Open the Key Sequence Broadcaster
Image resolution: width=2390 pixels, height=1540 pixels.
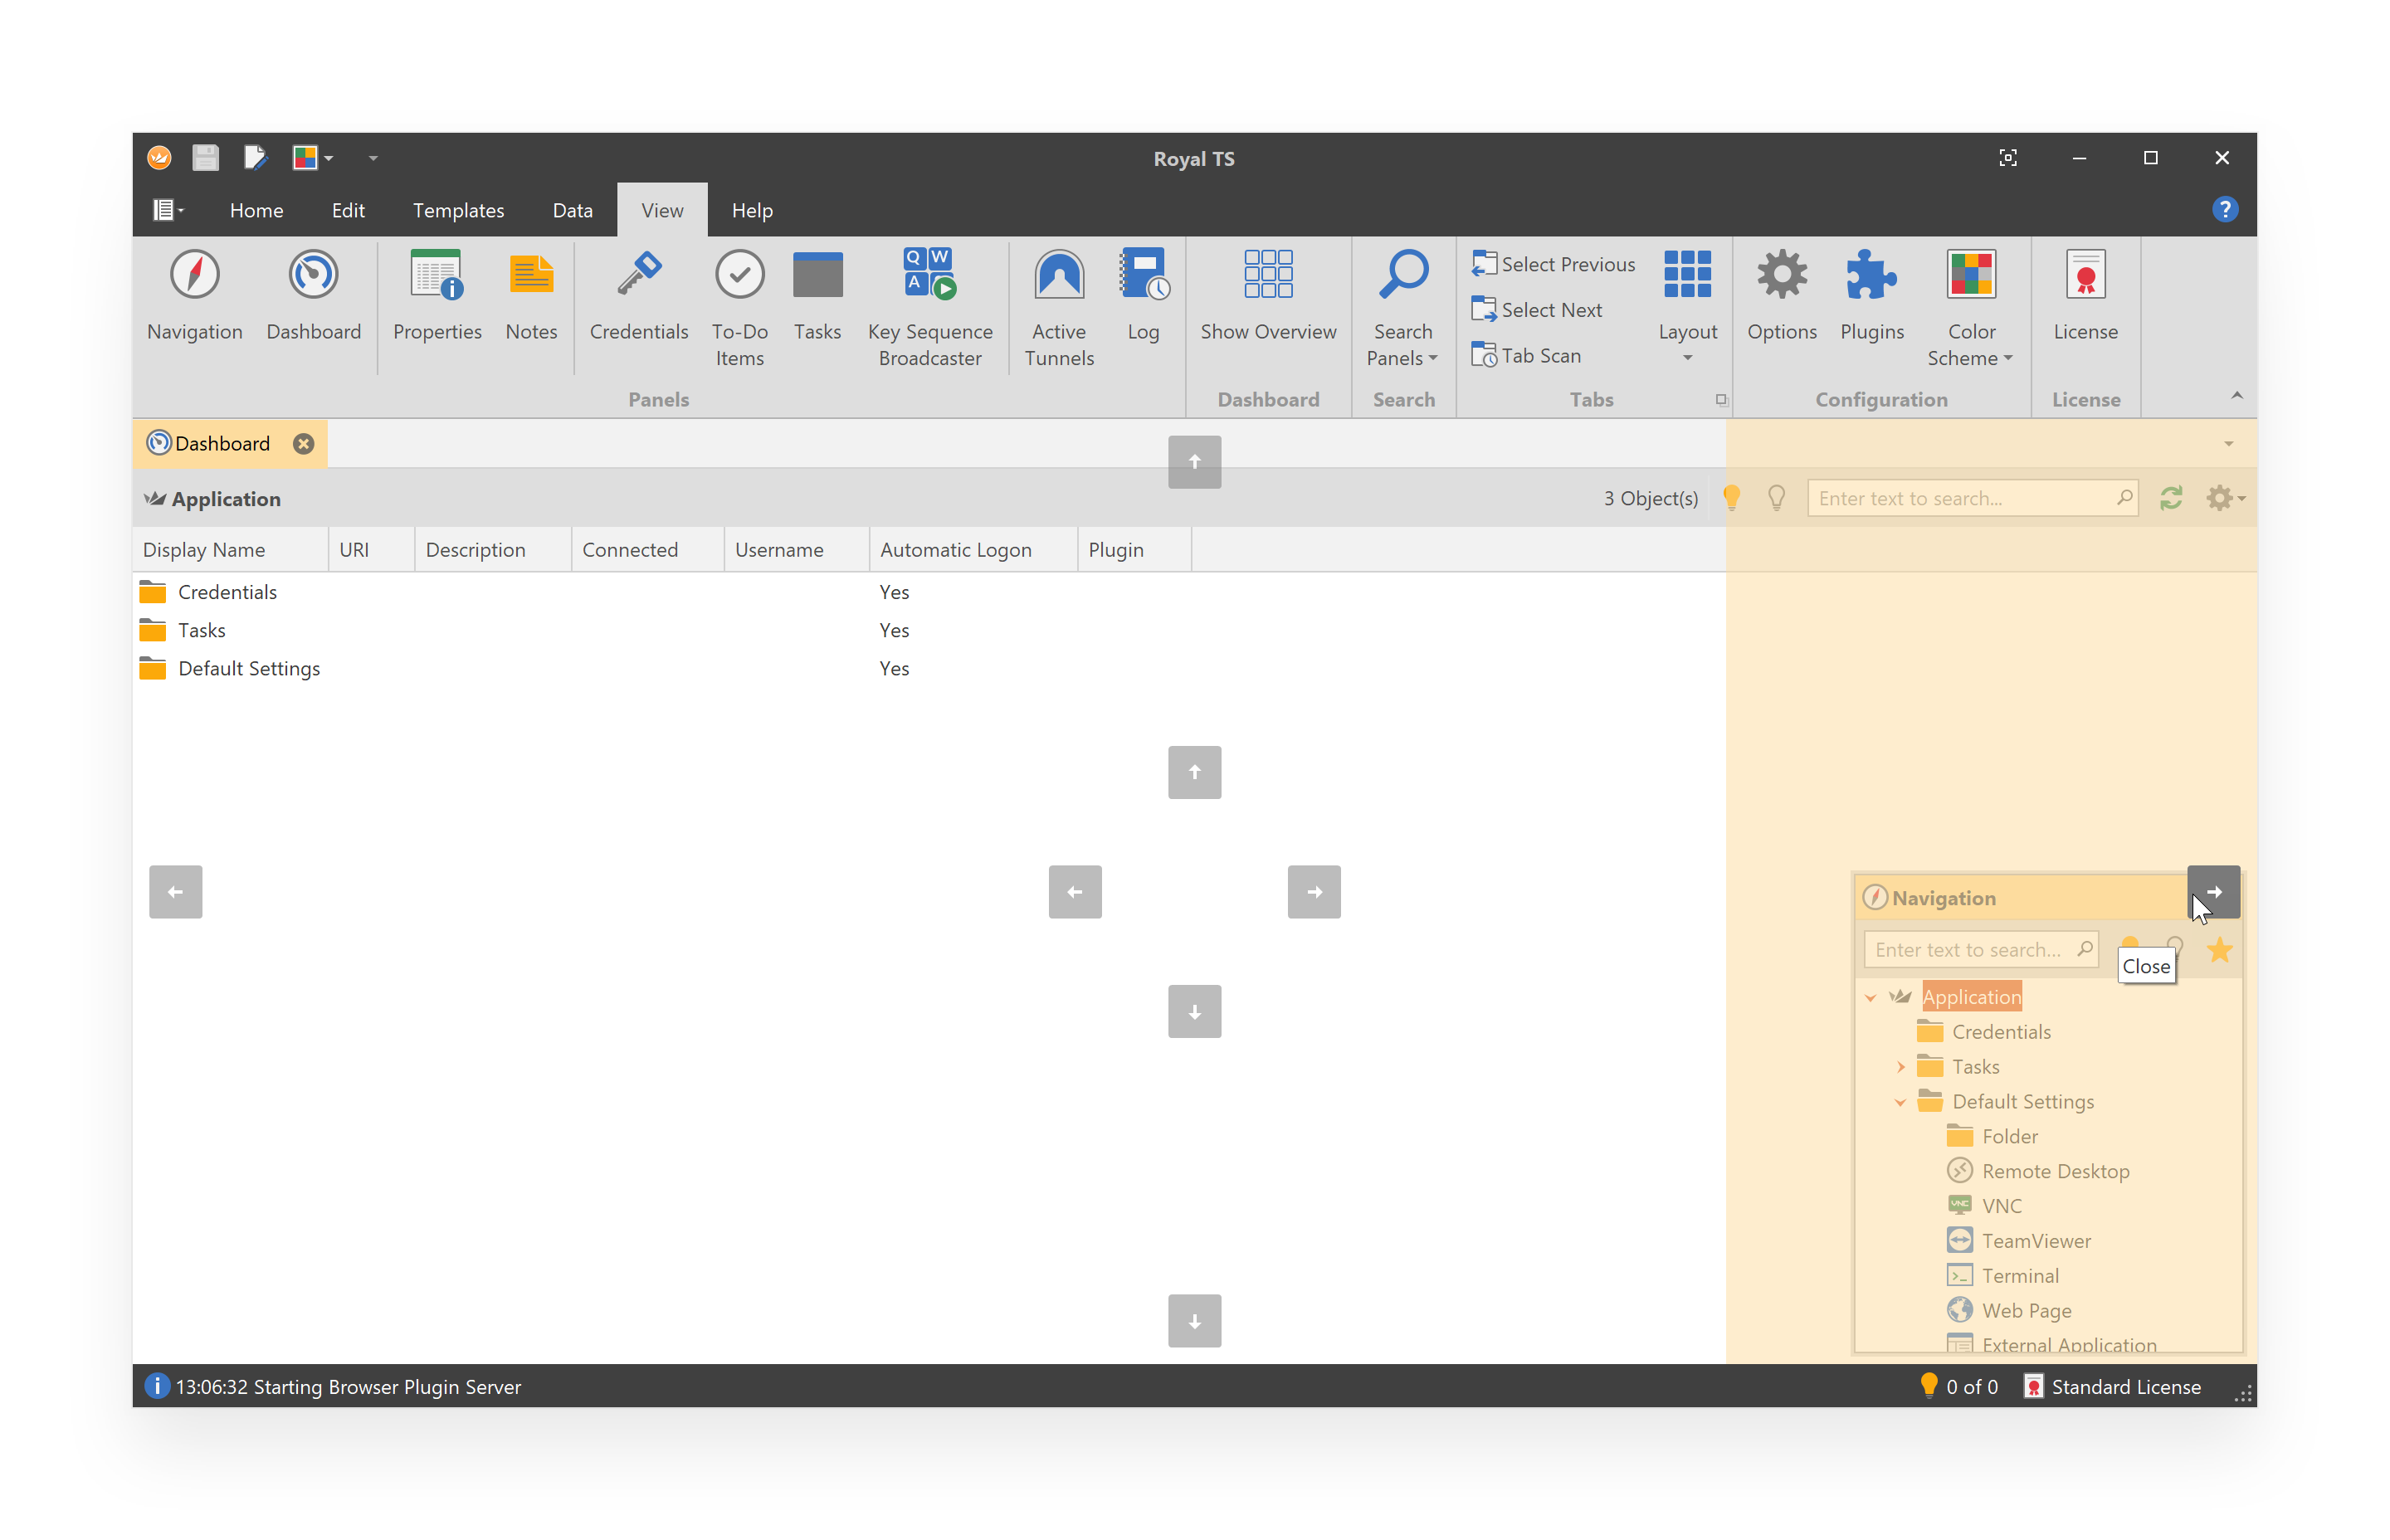click(x=929, y=309)
